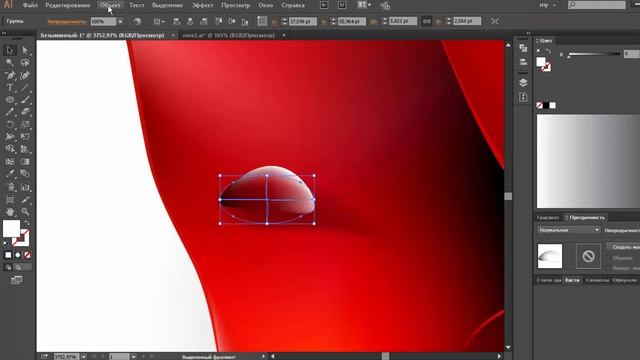Click the Recolor Artwork wheel icon
640x360 pixels.
click(x=137, y=21)
